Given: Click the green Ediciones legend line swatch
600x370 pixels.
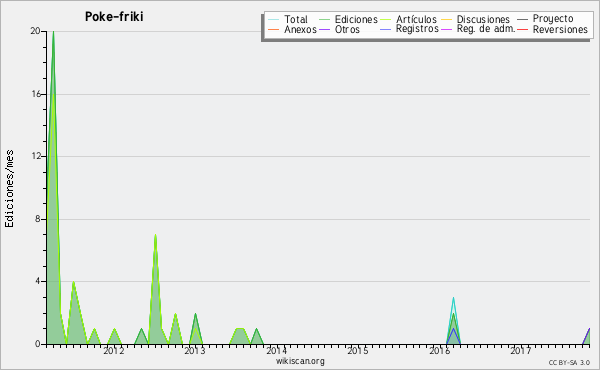Looking at the screenshot, I should pyautogui.click(x=324, y=20).
